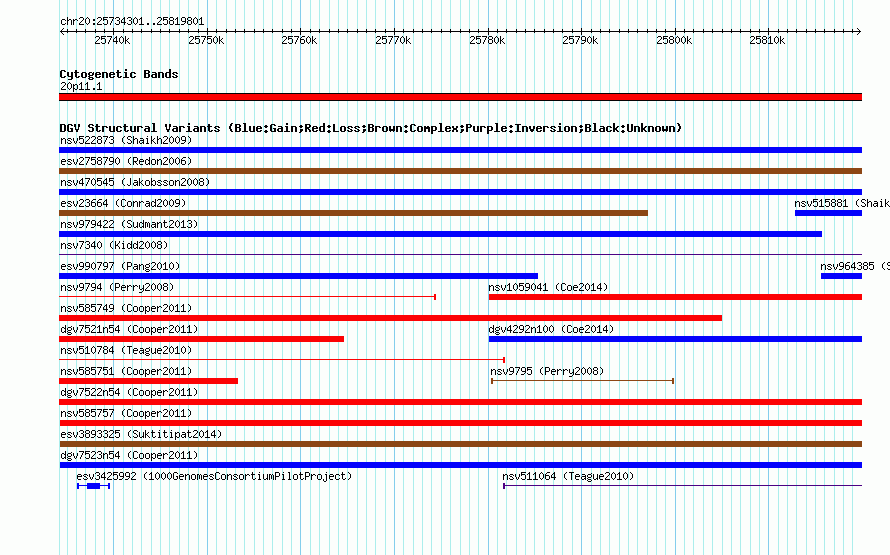
Task: Select the blue nsv979422 gain bar
Action: pyautogui.click(x=440, y=234)
